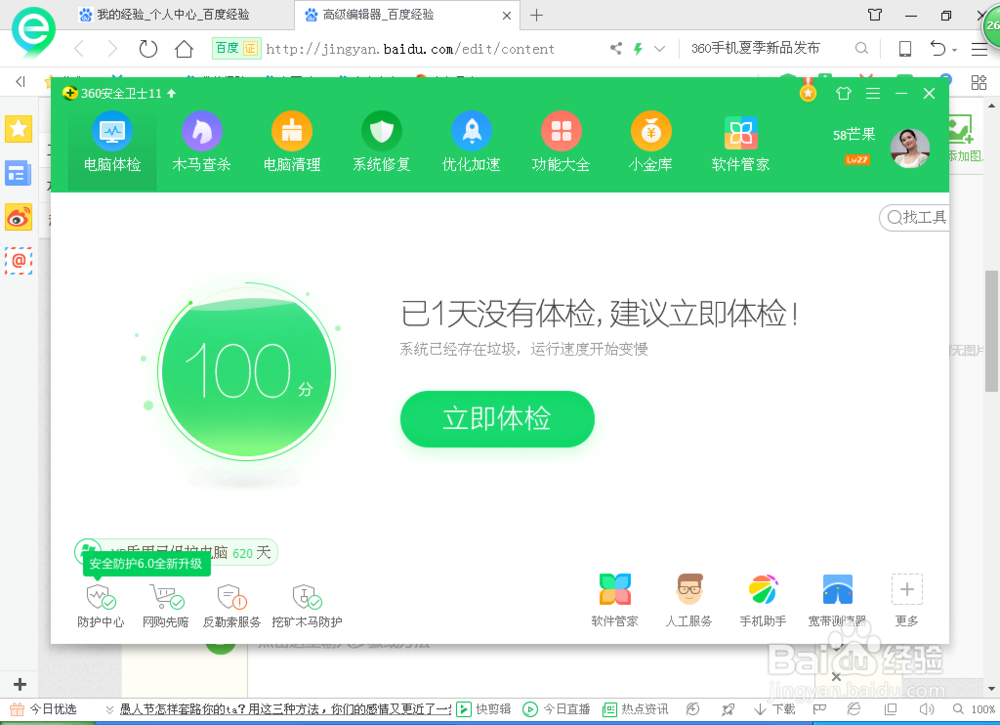Click the browser refresh button

coord(147,48)
